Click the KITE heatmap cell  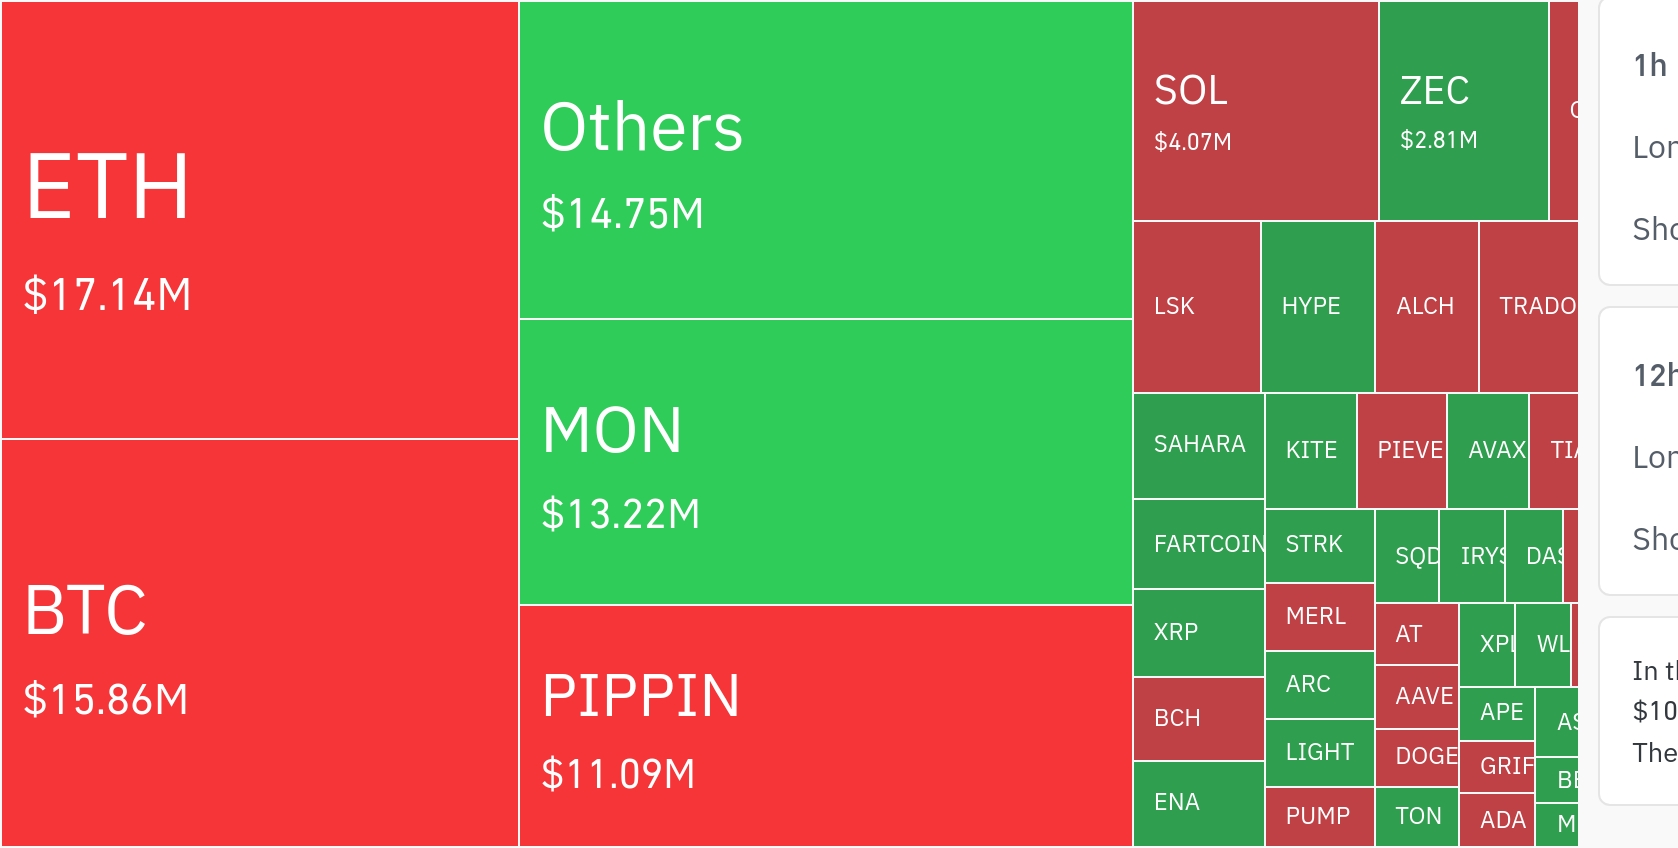pos(1310,450)
